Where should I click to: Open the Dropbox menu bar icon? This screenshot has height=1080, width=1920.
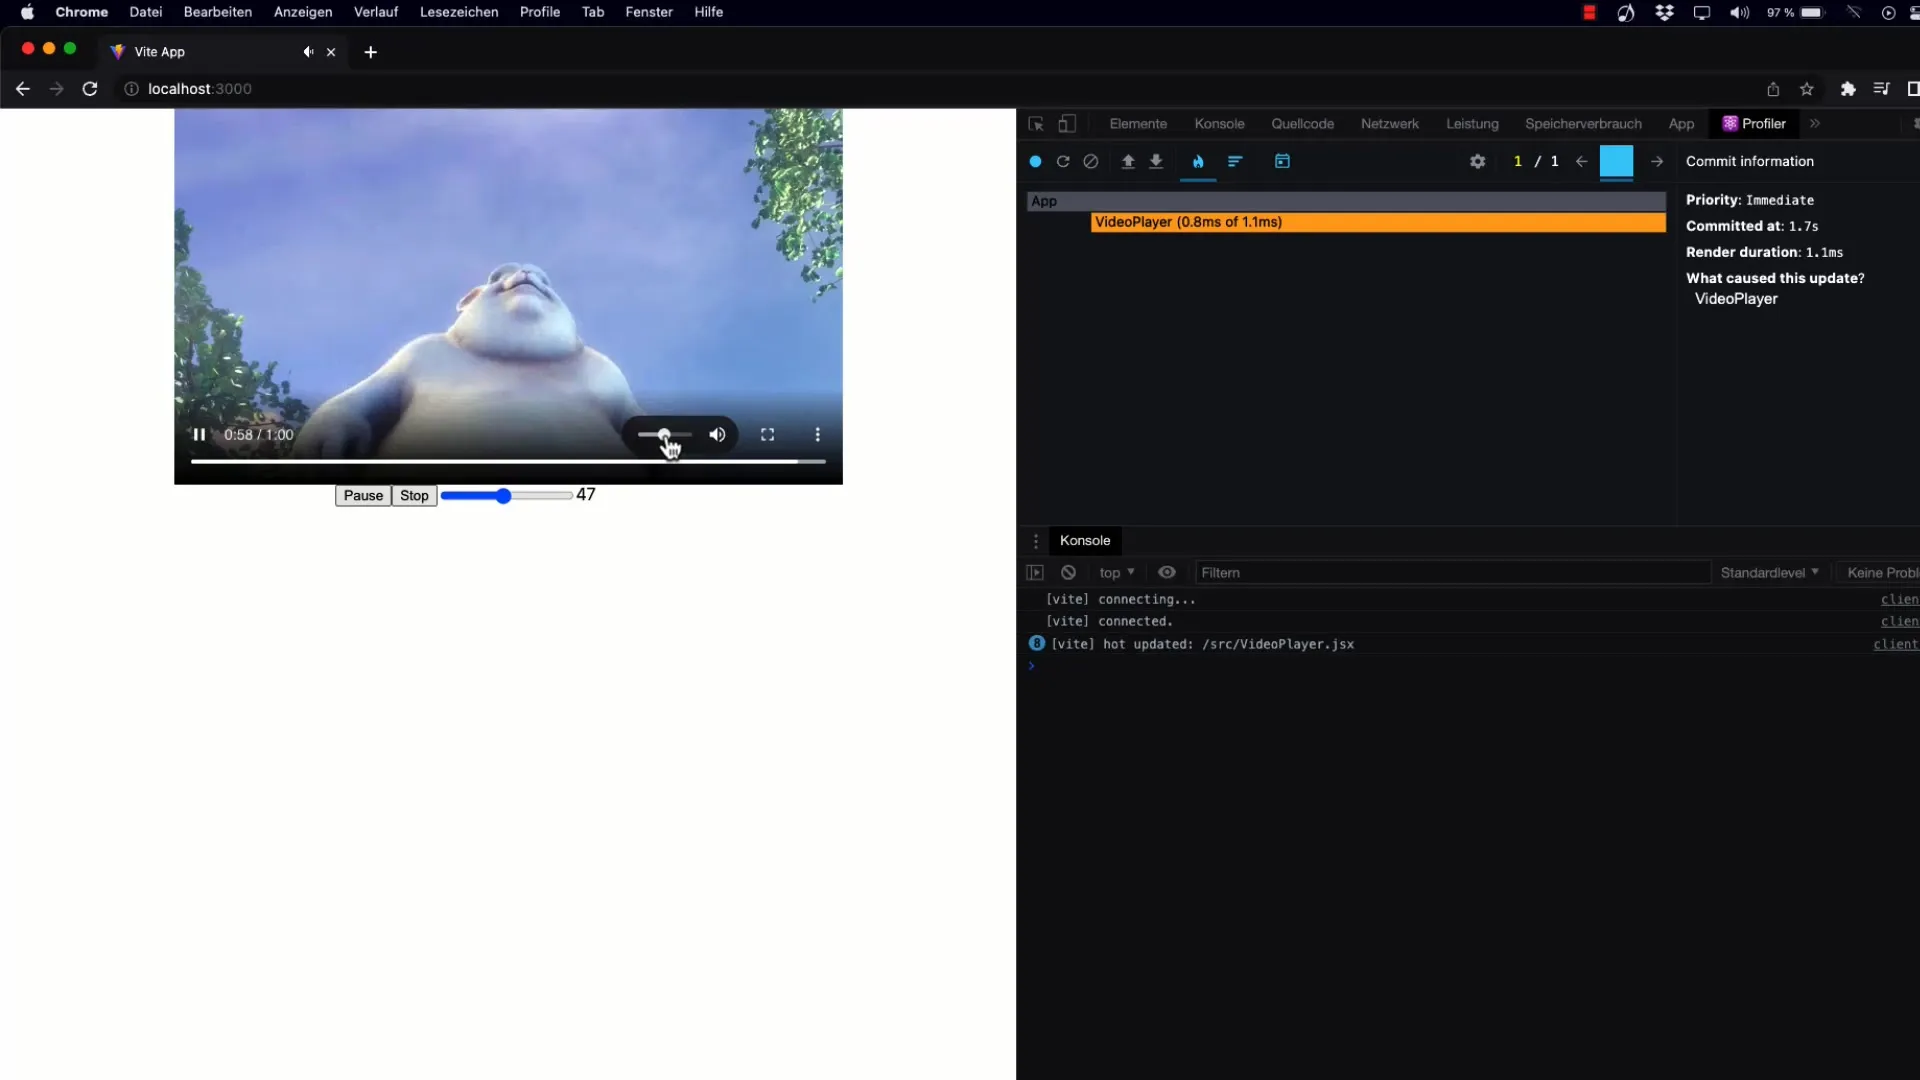(1664, 12)
